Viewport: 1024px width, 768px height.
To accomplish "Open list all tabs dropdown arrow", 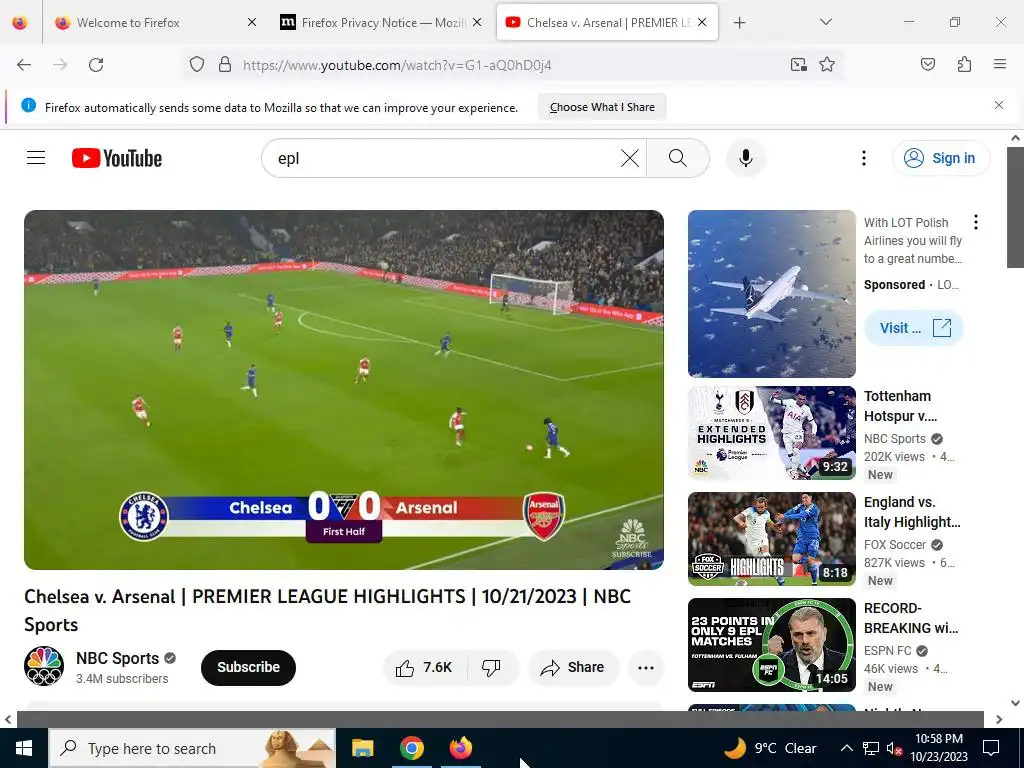I will click(825, 22).
